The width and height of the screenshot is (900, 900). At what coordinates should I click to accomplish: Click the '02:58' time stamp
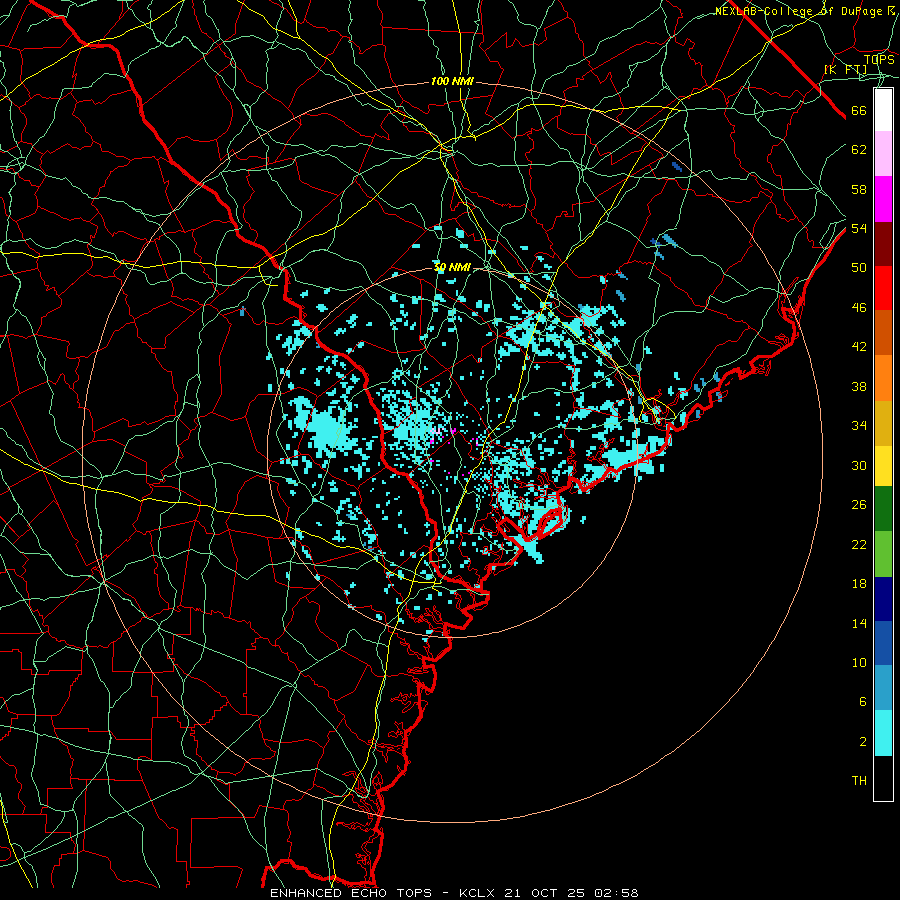616,893
